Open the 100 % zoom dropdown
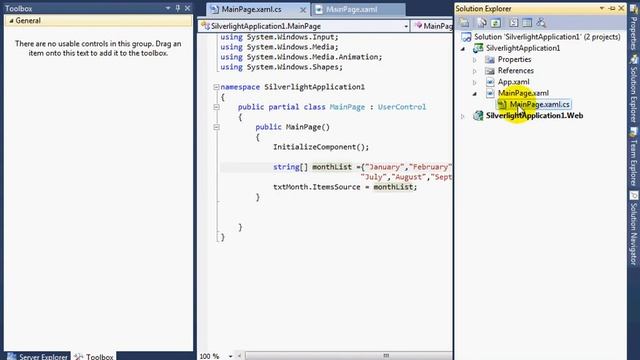This screenshot has width=640, height=360. [230, 356]
